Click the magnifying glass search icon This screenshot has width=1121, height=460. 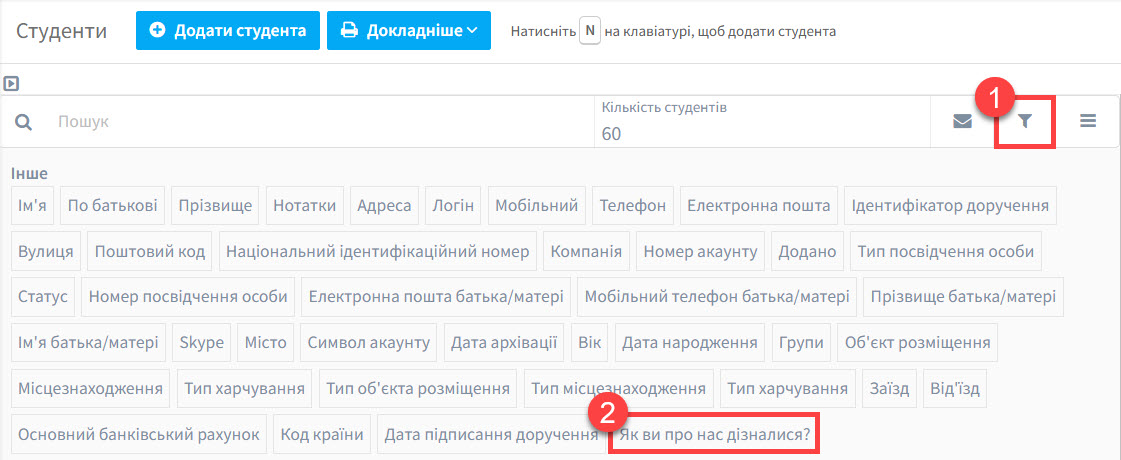[x=25, y=122]
